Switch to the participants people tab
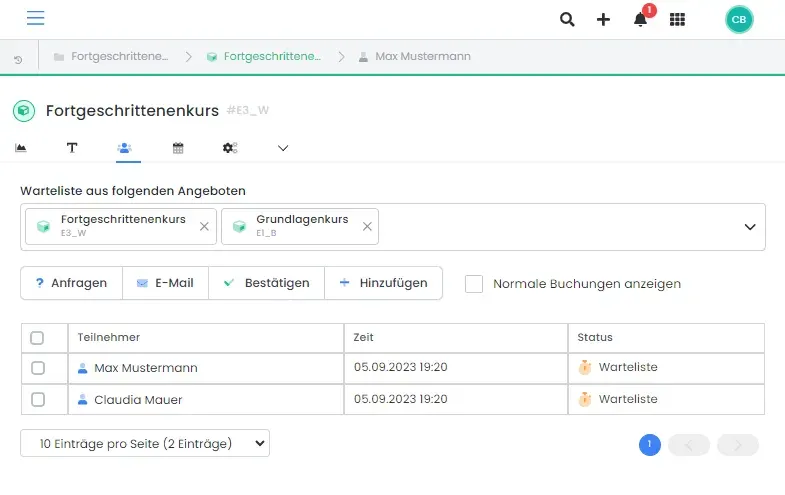Screen dimensions: 785x495 click(124, 148)
